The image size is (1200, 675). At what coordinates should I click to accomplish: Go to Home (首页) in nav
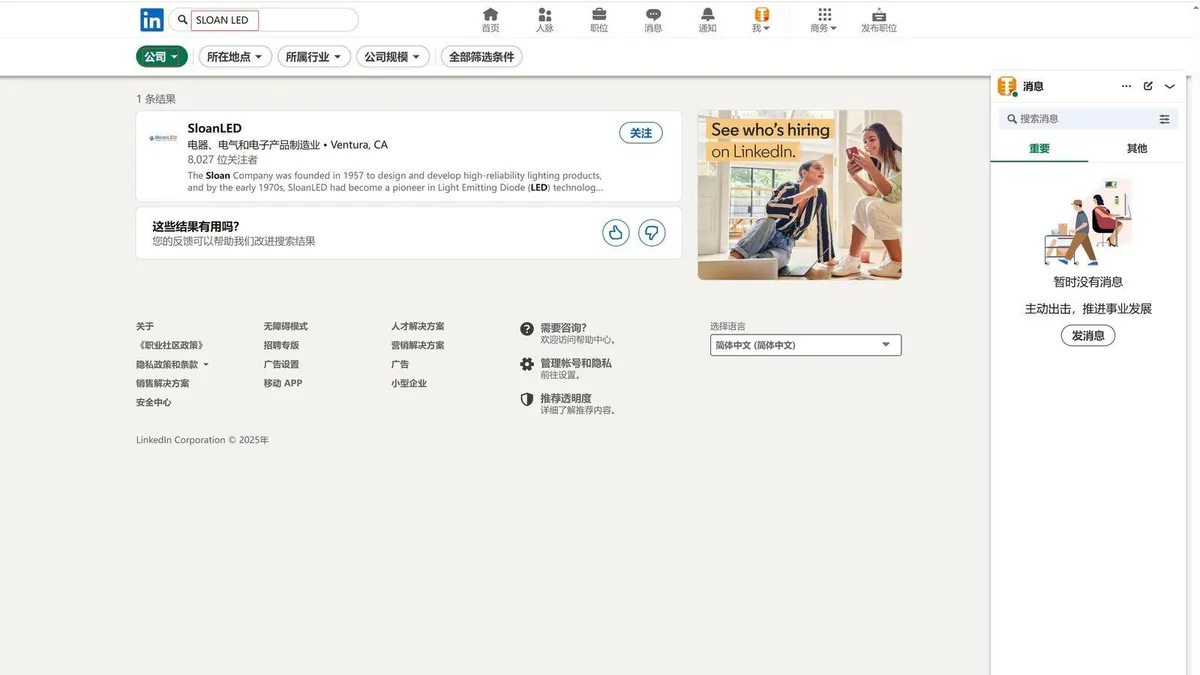[490, 20]
